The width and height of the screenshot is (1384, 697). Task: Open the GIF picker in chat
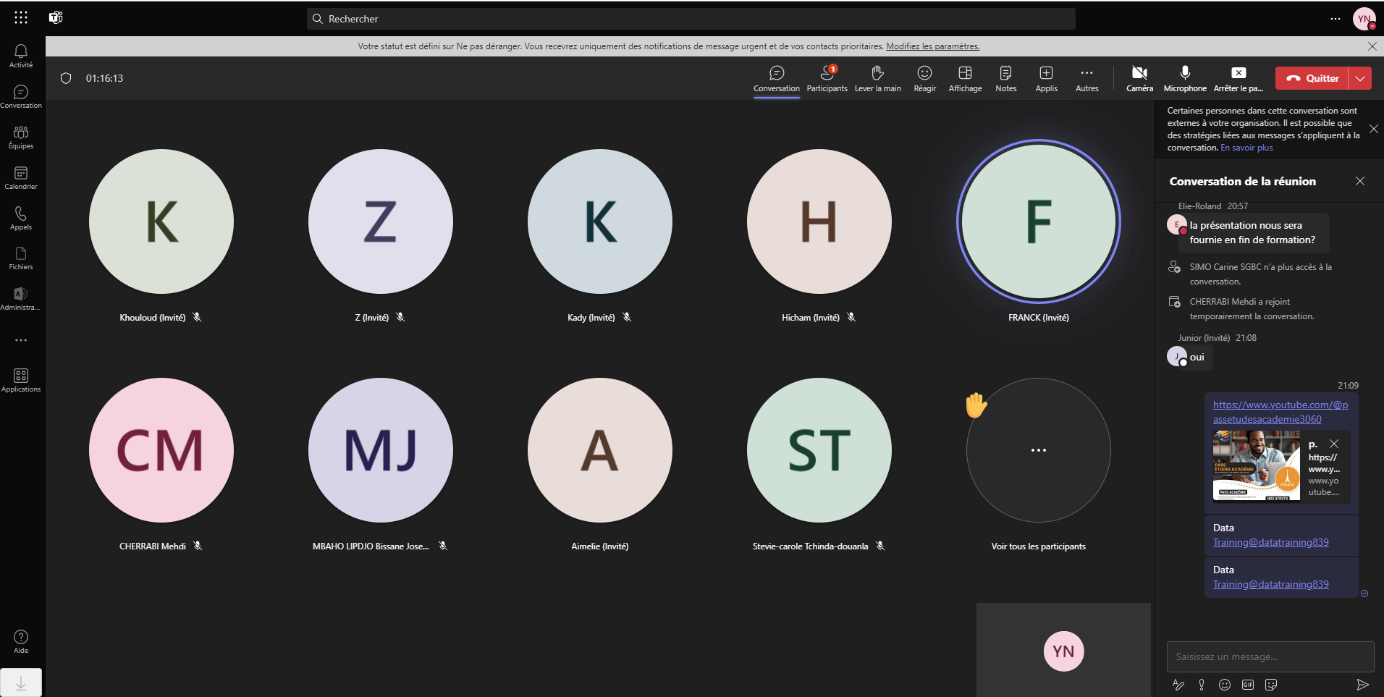point(1247,685)
